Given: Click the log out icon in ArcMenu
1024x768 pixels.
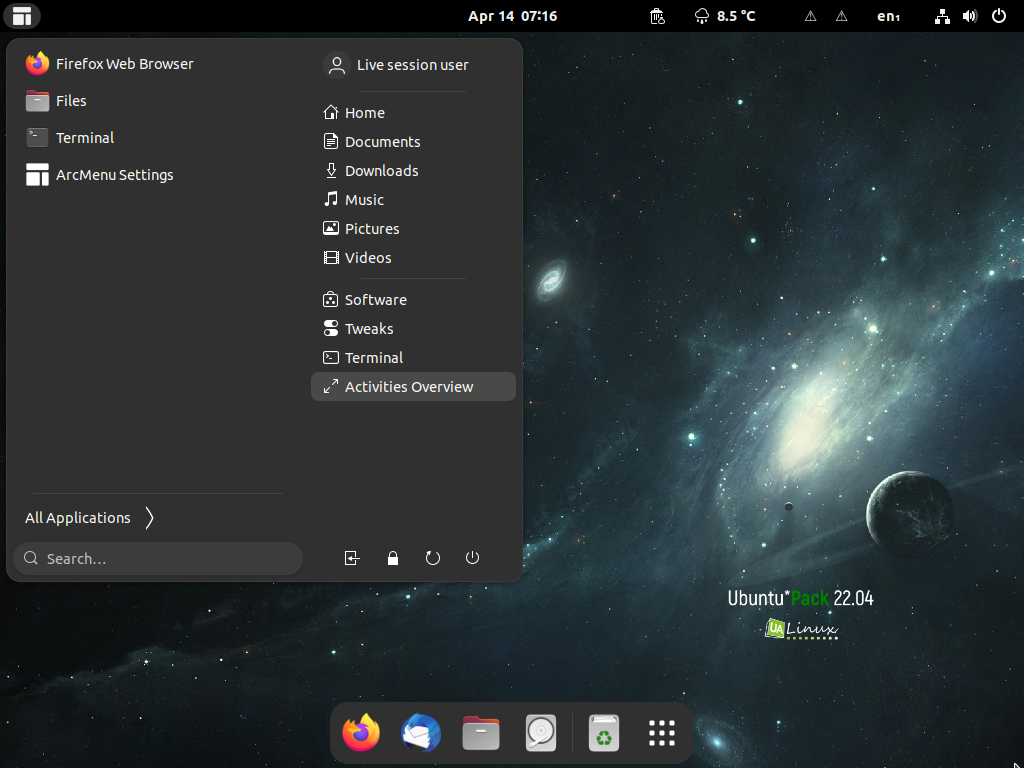Looking at the screenshot, I should (x=352, y=558).
